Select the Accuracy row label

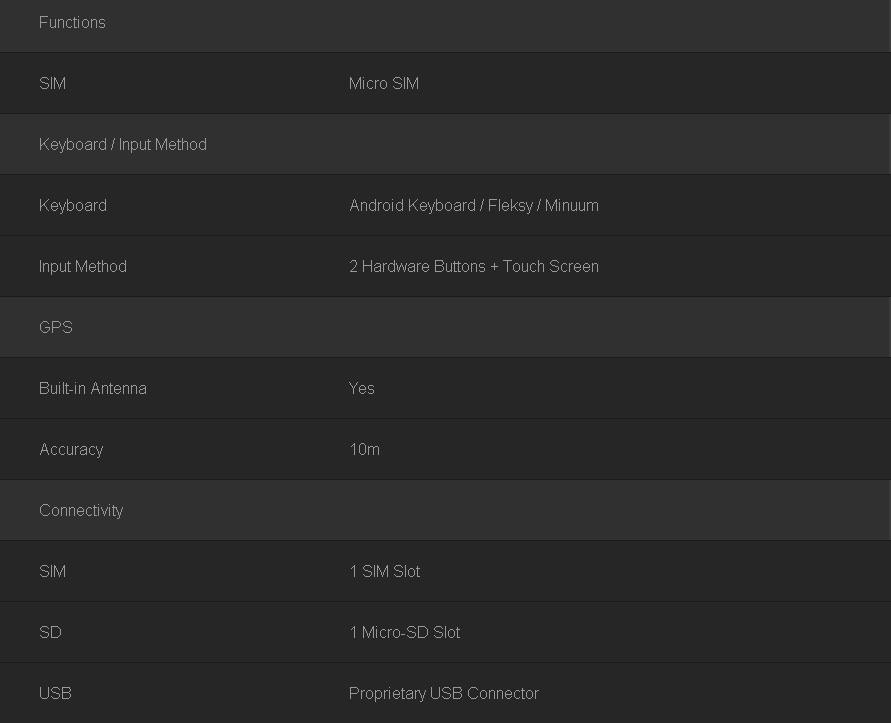(x=71, y=449)
